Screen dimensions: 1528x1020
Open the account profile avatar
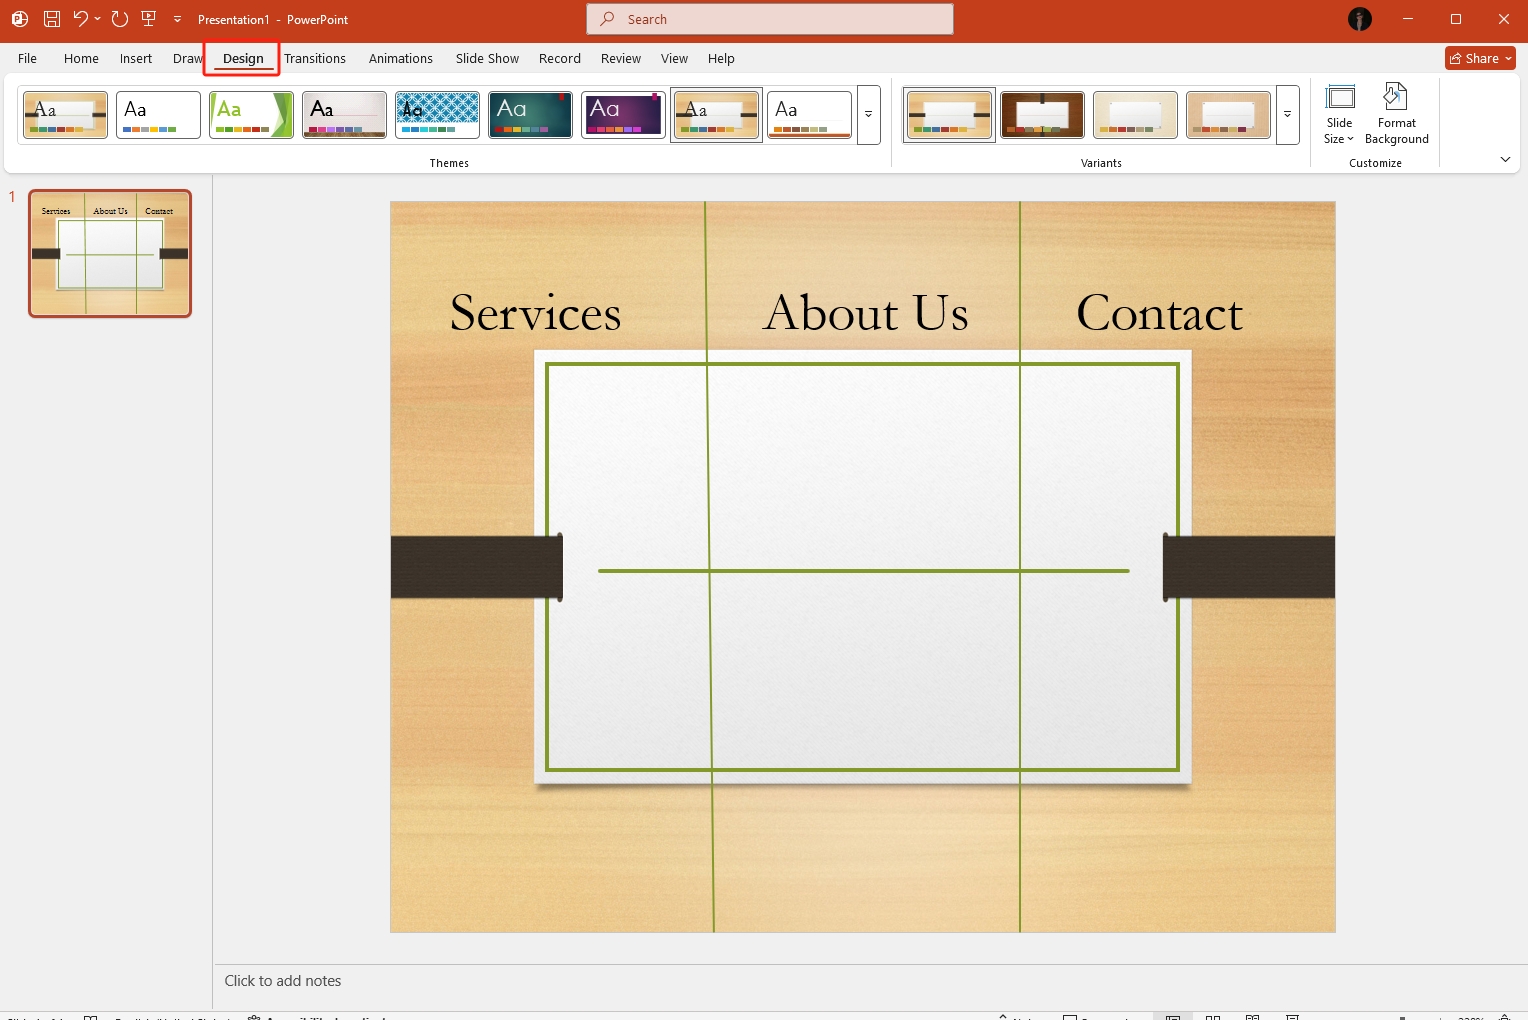coord(1360,19)
